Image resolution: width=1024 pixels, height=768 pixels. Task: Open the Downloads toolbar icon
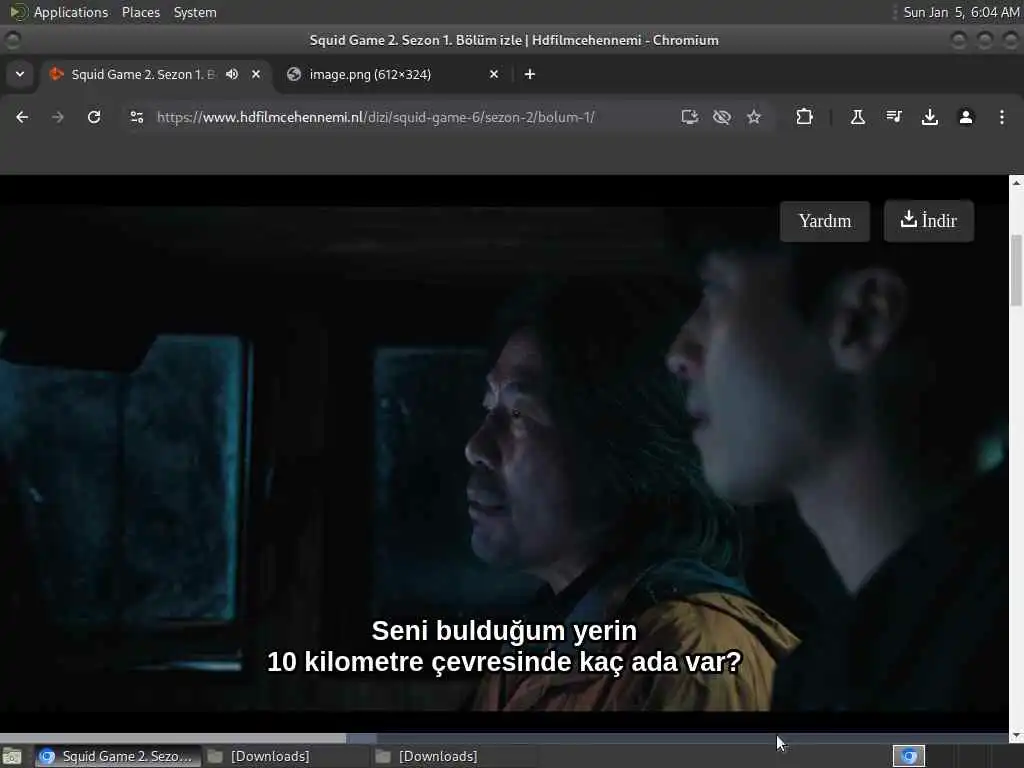pyautogui.click(x=929, y=117)
